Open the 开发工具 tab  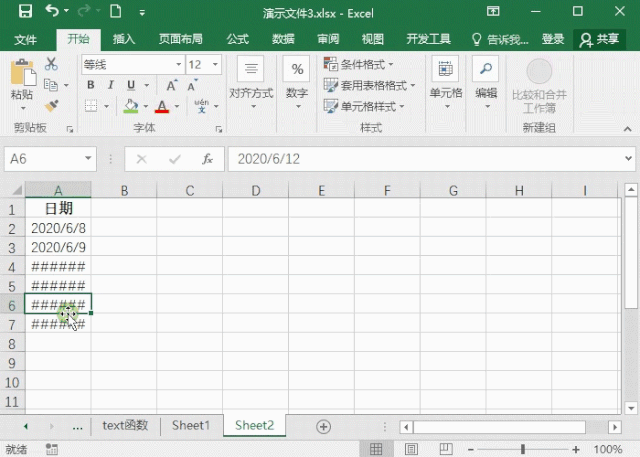click(429, 39)
